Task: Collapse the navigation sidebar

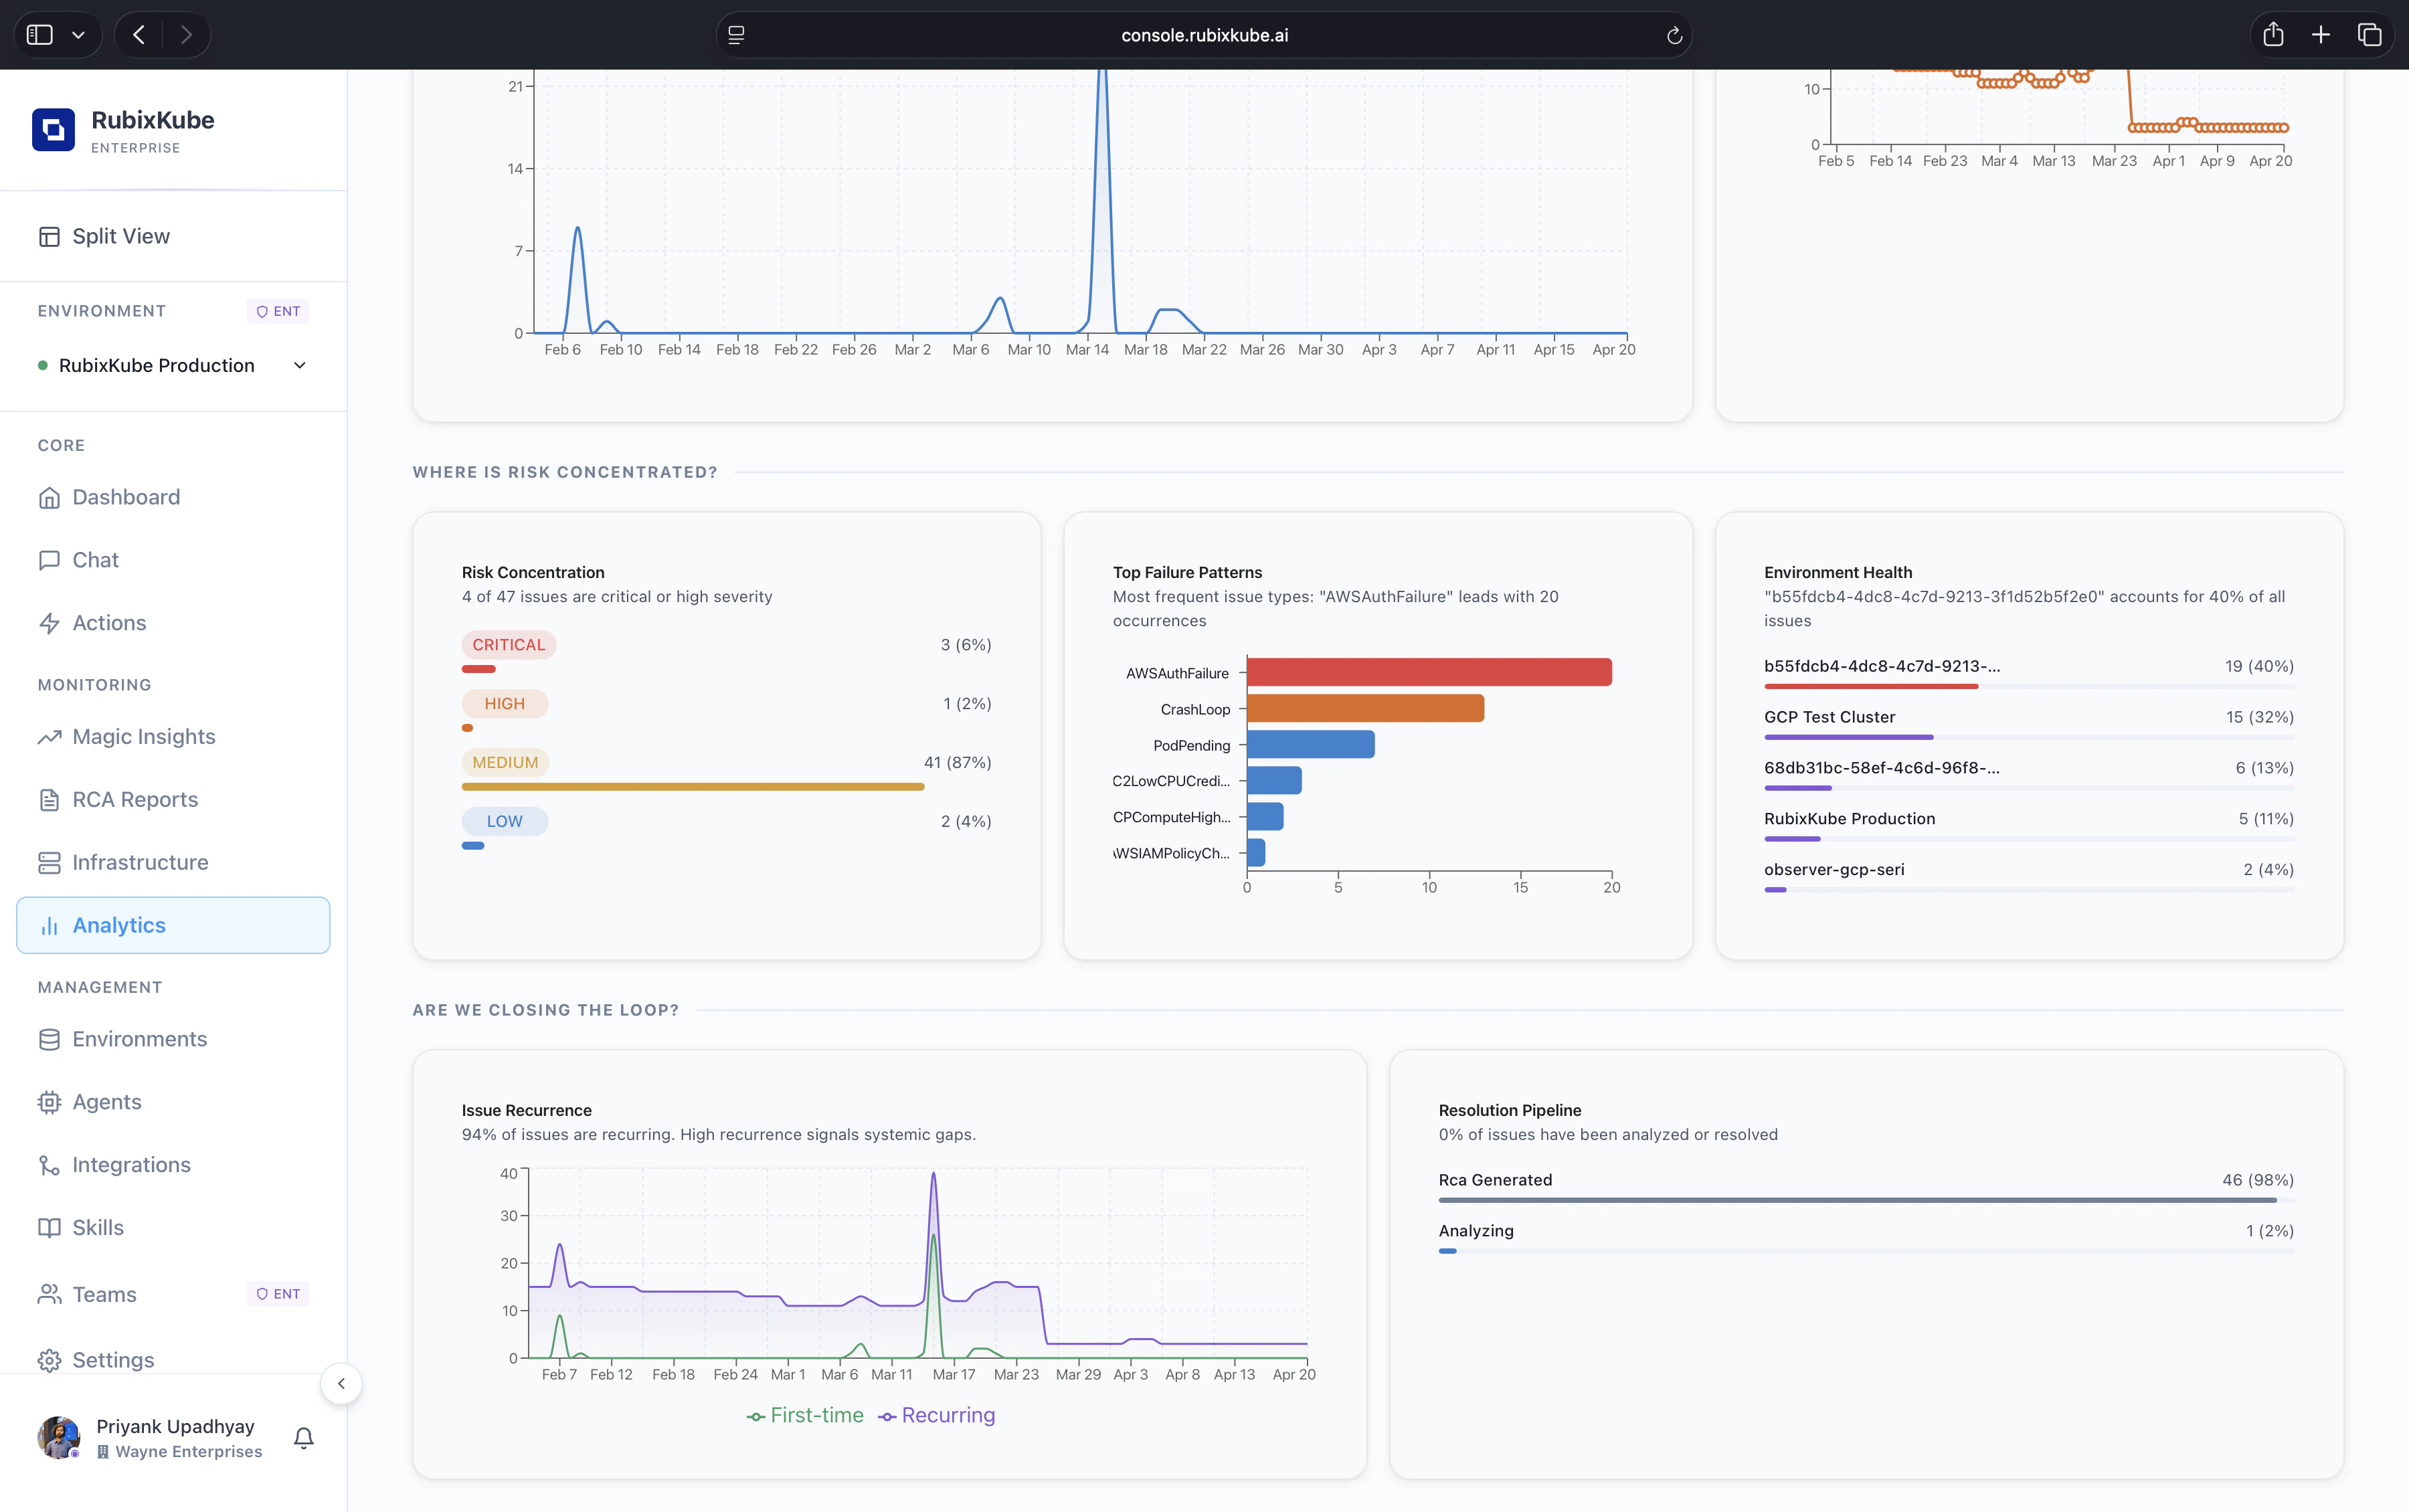Action: point(342,1383)
